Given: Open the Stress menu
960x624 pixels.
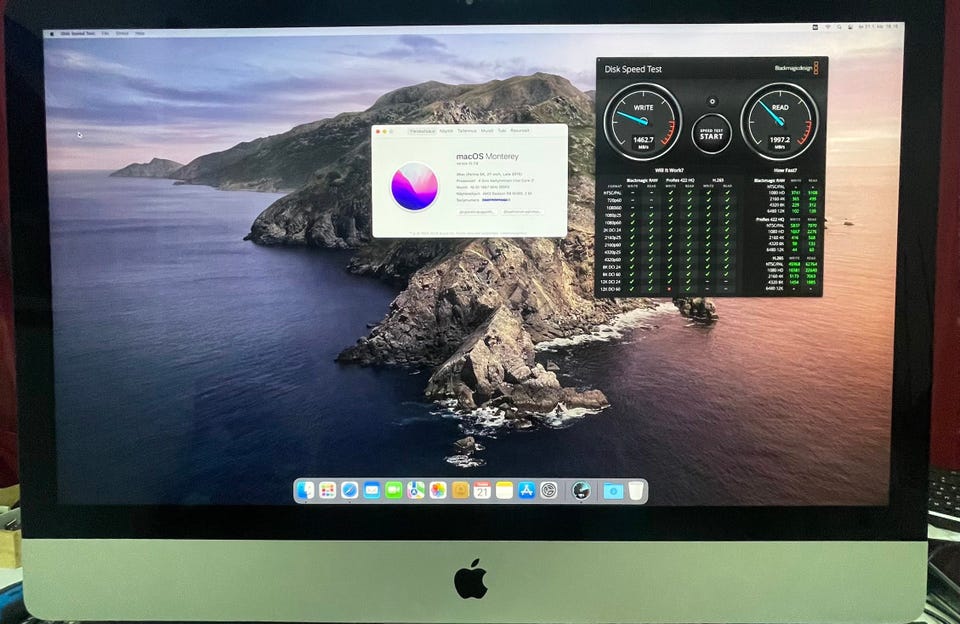Looking at the screenshot, I should pos(122,34).
